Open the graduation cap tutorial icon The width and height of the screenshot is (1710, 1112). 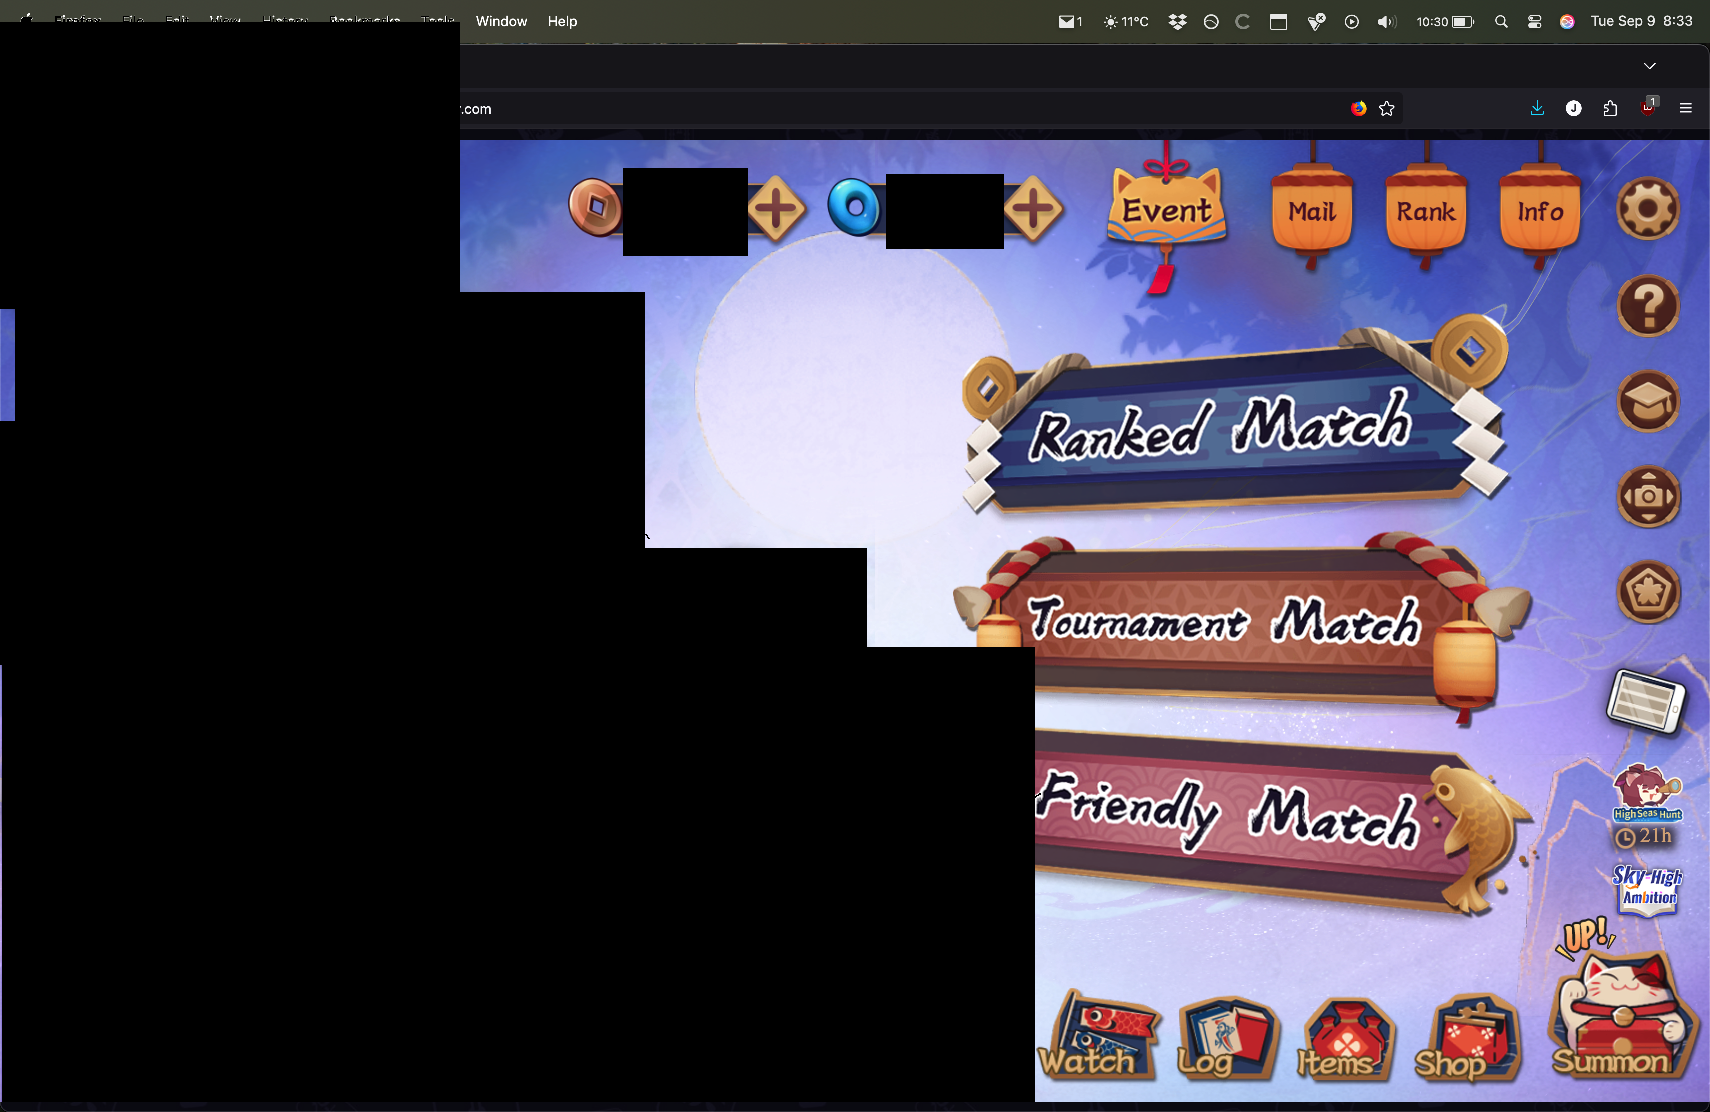[1648, 401]
